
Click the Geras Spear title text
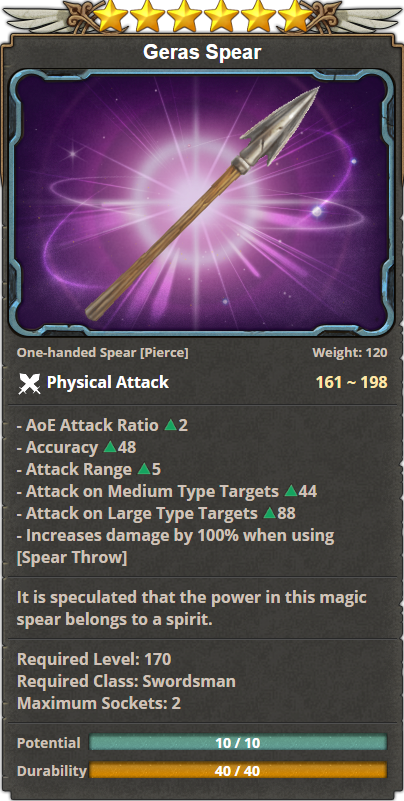coord(202,52)
